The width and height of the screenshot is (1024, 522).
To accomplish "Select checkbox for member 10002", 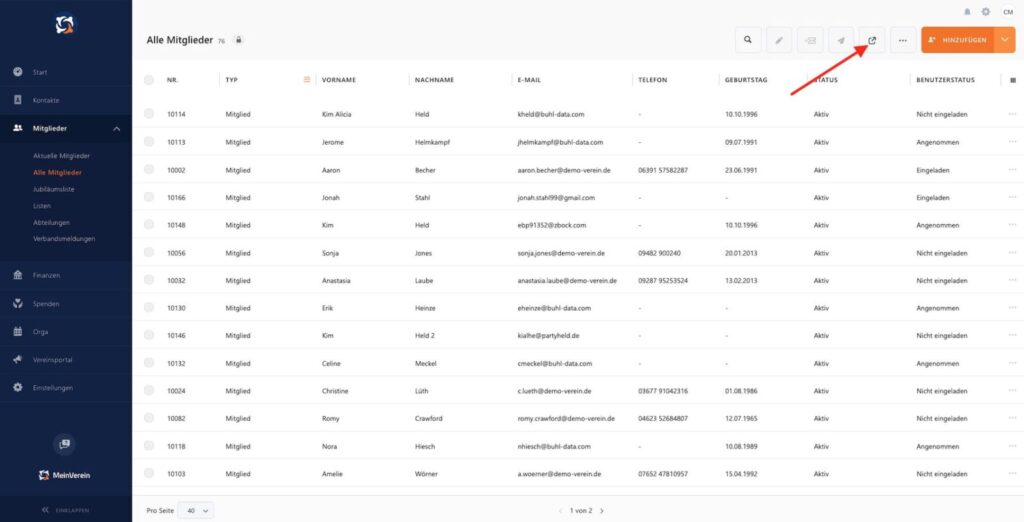I will 149,169.
